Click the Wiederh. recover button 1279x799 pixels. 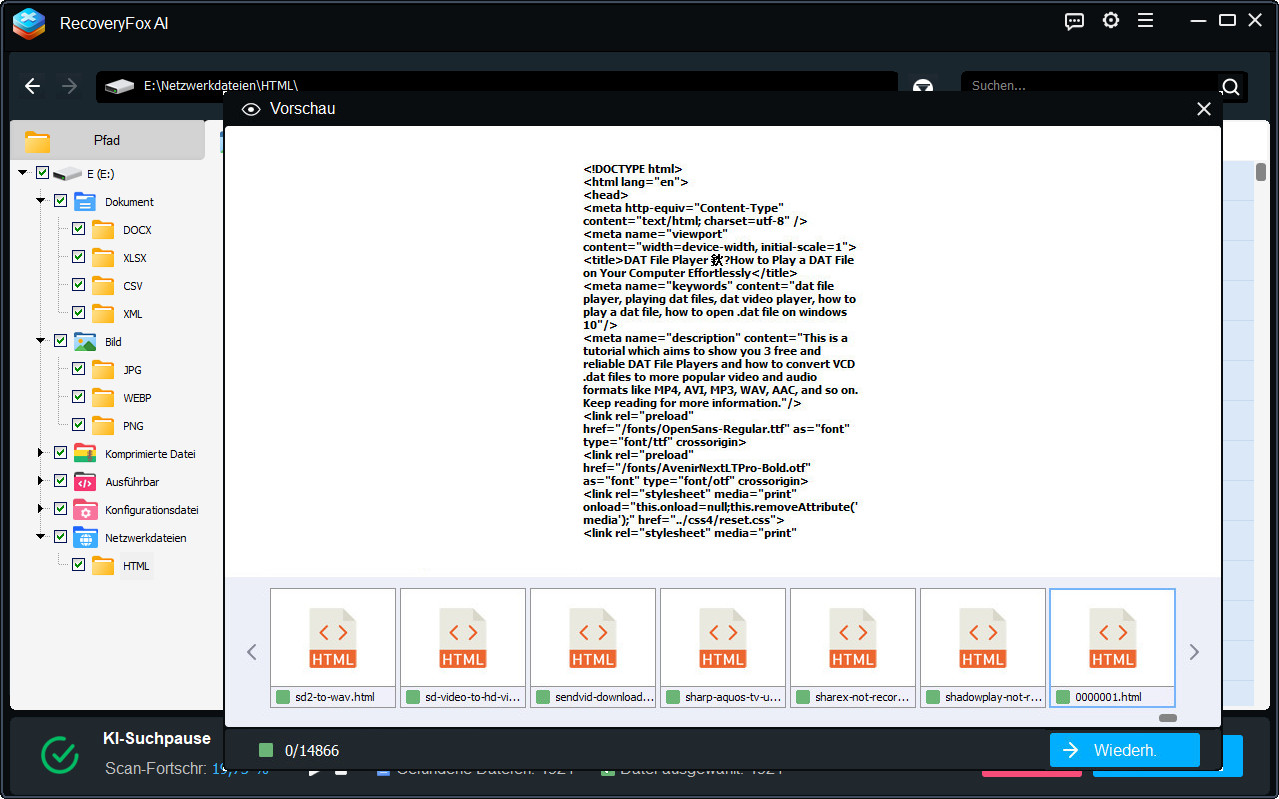pos(1124,750)
